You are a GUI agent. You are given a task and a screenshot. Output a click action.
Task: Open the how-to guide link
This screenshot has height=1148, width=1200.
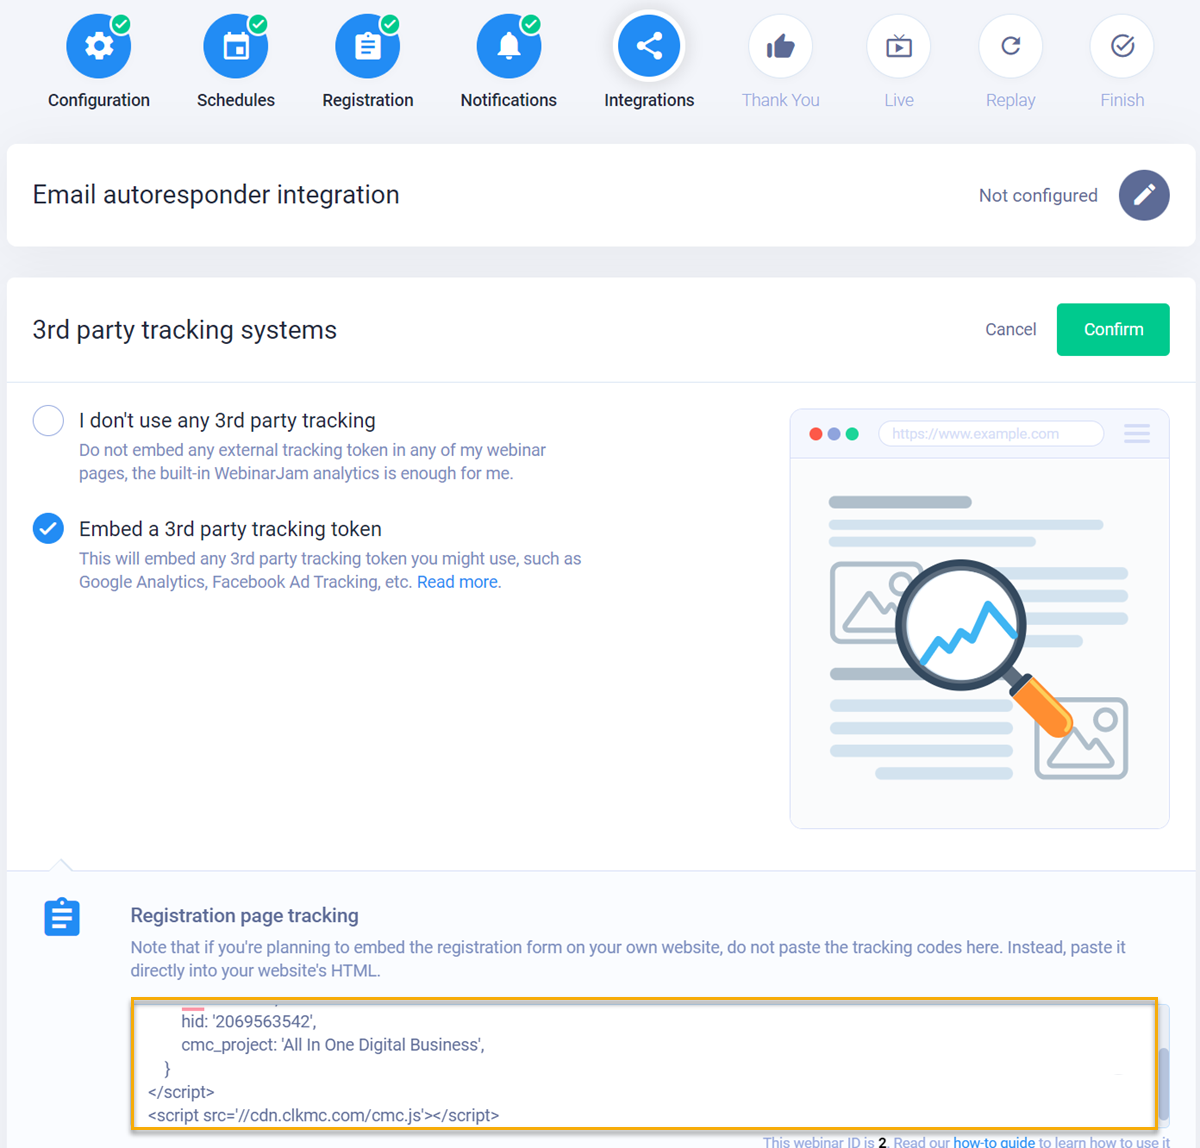[x=993, y=1141]
